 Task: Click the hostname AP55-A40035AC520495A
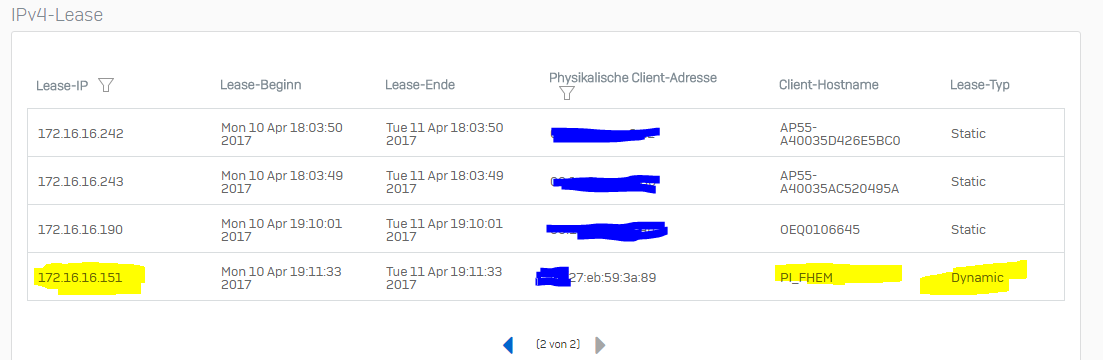pos(840,181)
